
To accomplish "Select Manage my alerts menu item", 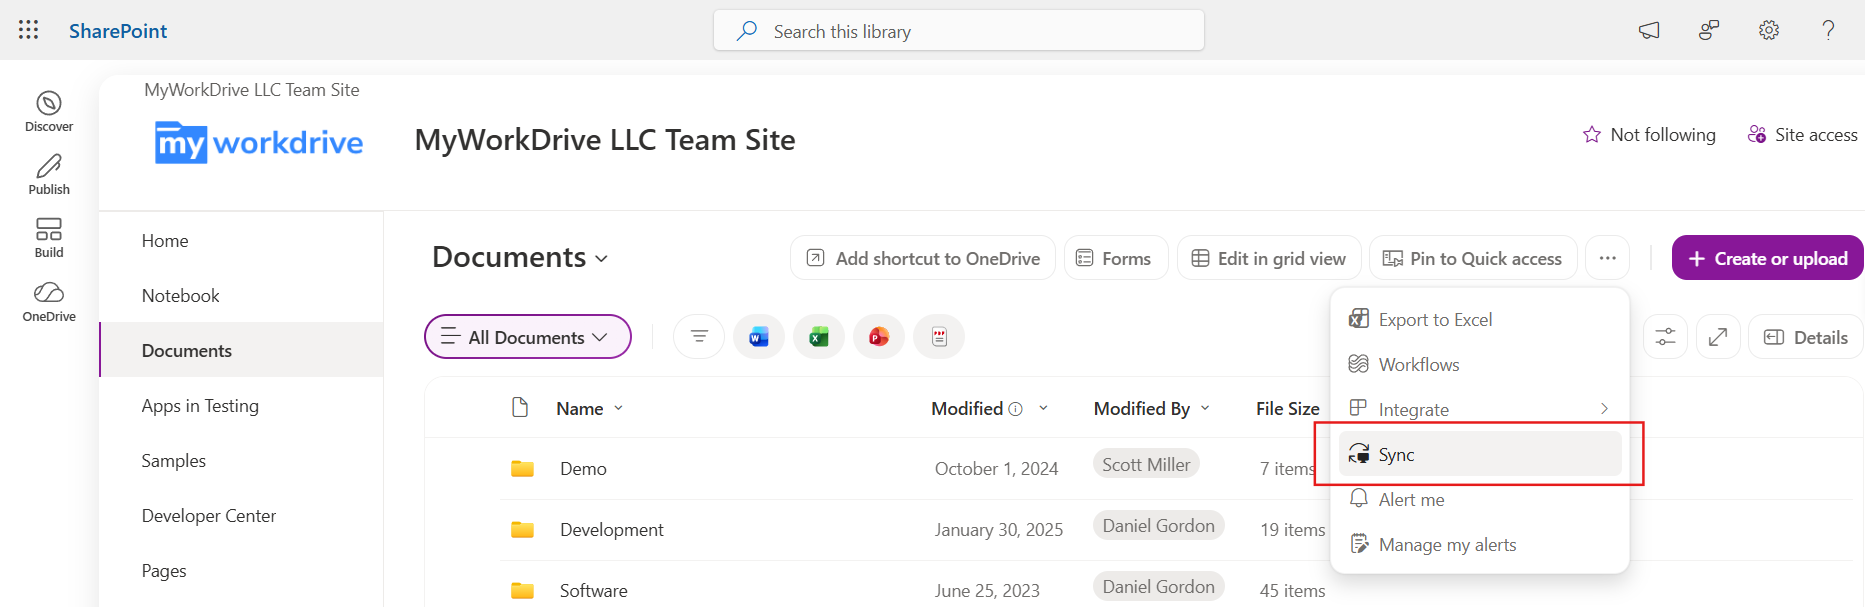I will click(x=1480, y=545).
